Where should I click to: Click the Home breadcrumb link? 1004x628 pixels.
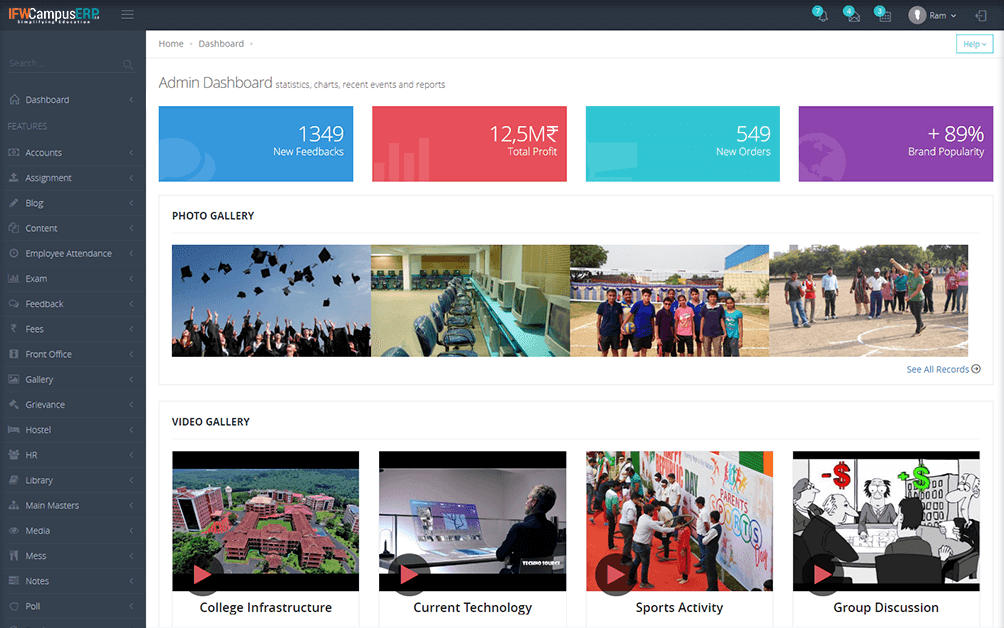(171, 44)
